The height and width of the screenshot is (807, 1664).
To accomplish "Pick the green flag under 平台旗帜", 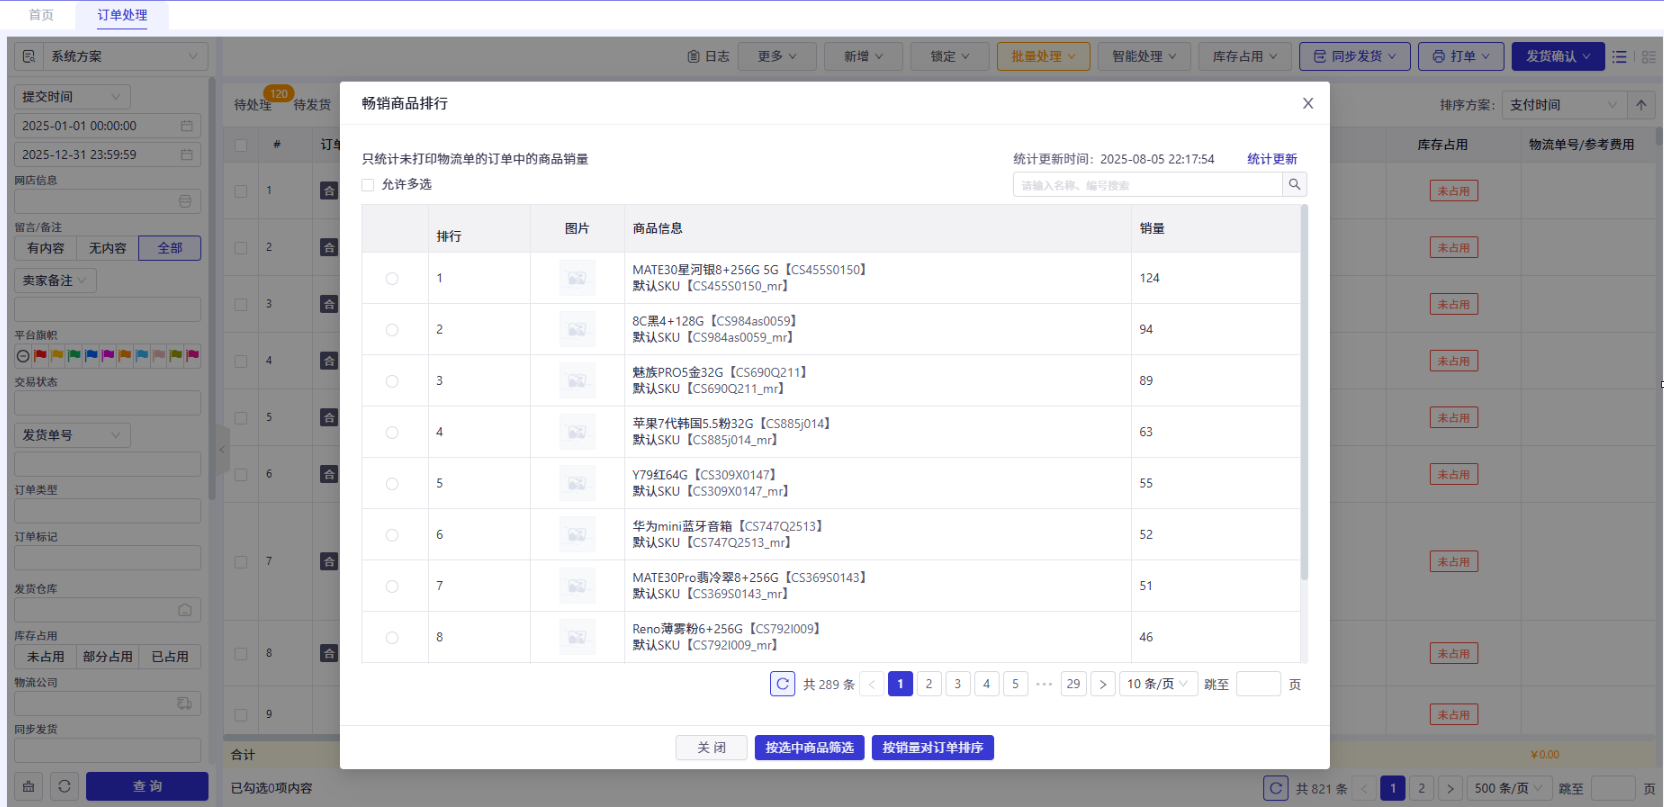I will pyautogui.click(x=75, y=356).
